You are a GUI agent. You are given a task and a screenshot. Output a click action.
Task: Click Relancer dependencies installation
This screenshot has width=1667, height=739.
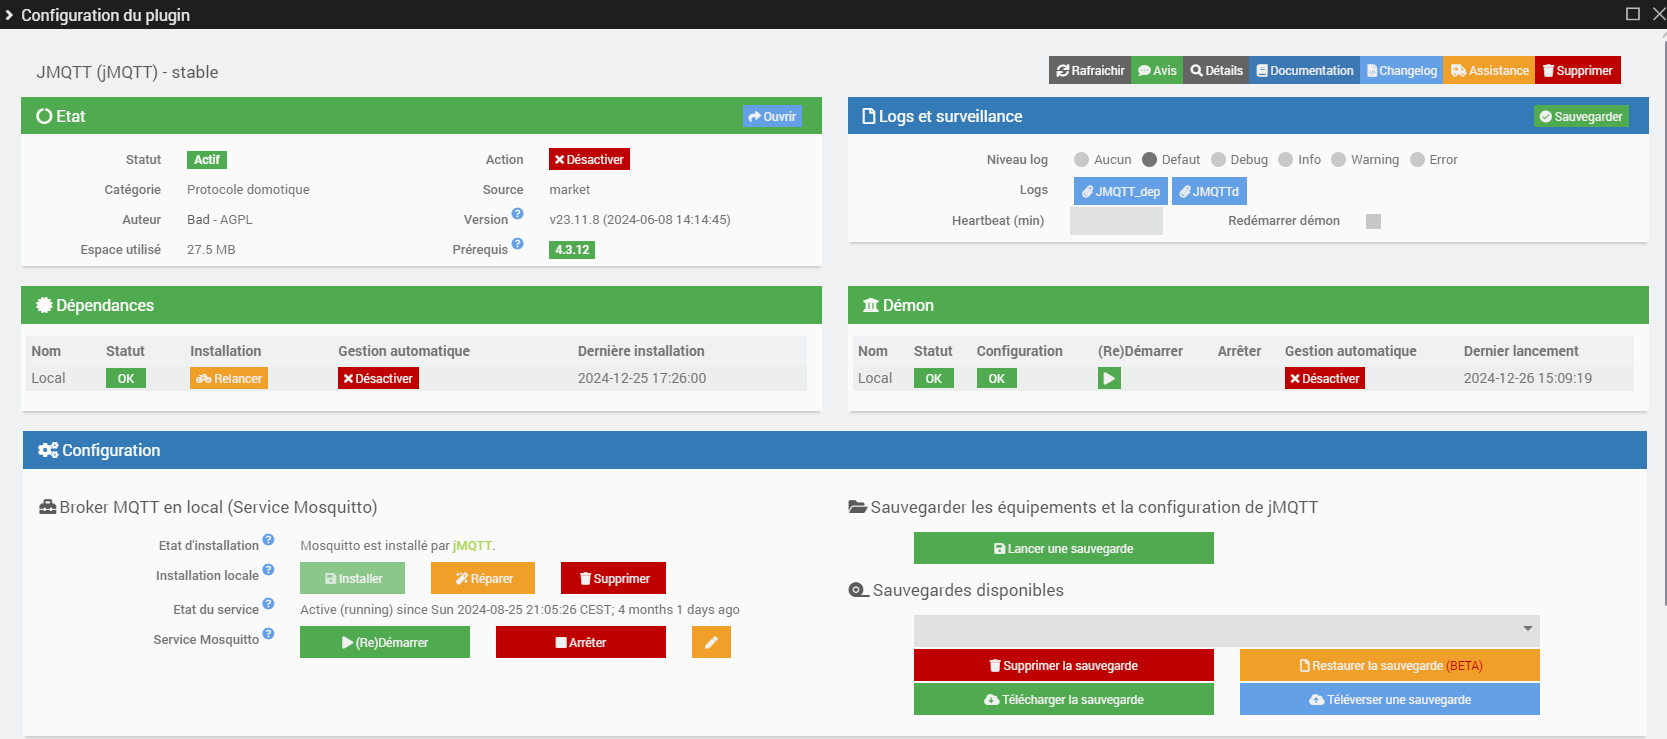[x=229, y=378]
